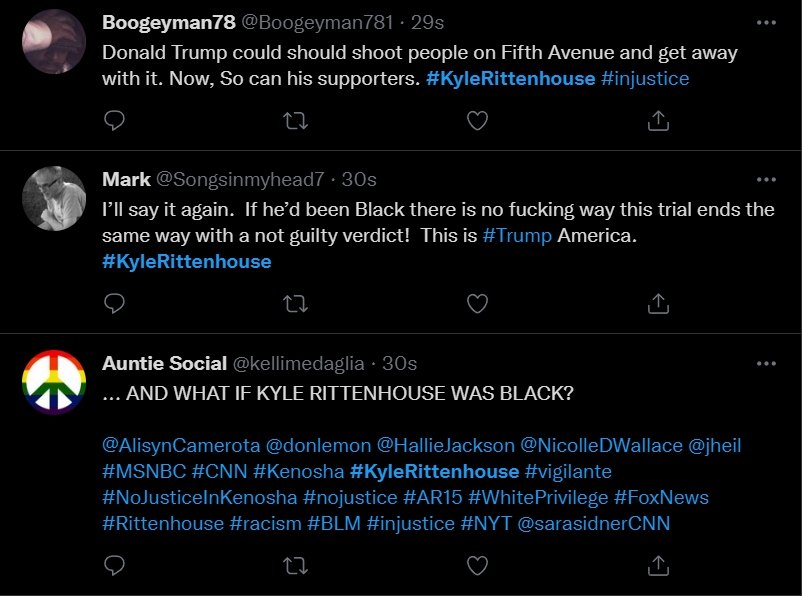This screenshot has height=596, width=802.
Task: Like Auntie Social's tweet
Action: click(478, 566)
